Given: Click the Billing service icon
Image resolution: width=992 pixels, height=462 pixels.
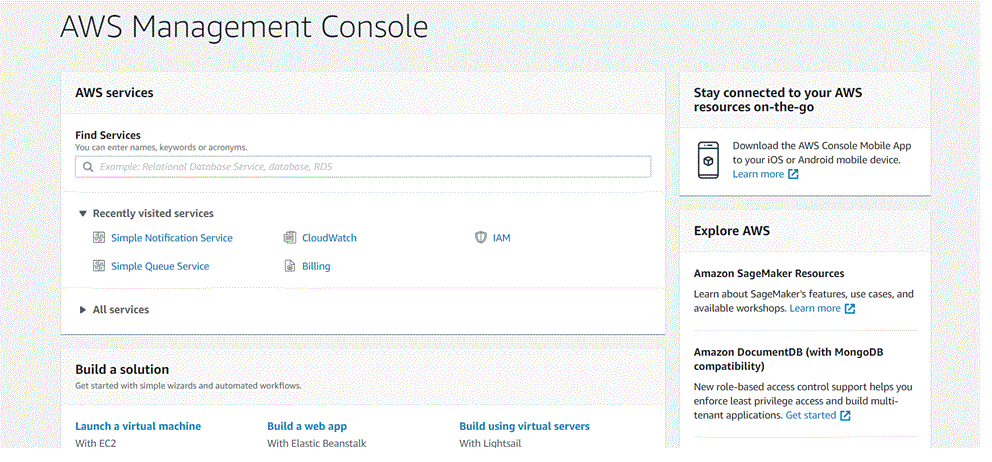Looking at the screenshot, I should click(290, 266).
